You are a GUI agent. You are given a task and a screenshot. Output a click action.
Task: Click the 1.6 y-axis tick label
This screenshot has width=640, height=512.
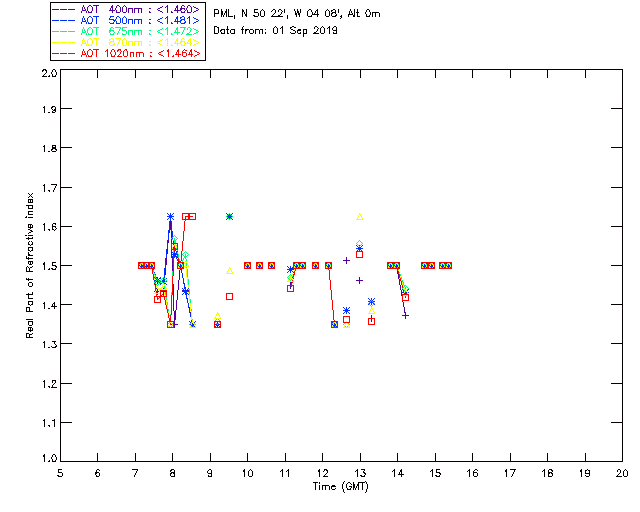[x=49, y=227]
